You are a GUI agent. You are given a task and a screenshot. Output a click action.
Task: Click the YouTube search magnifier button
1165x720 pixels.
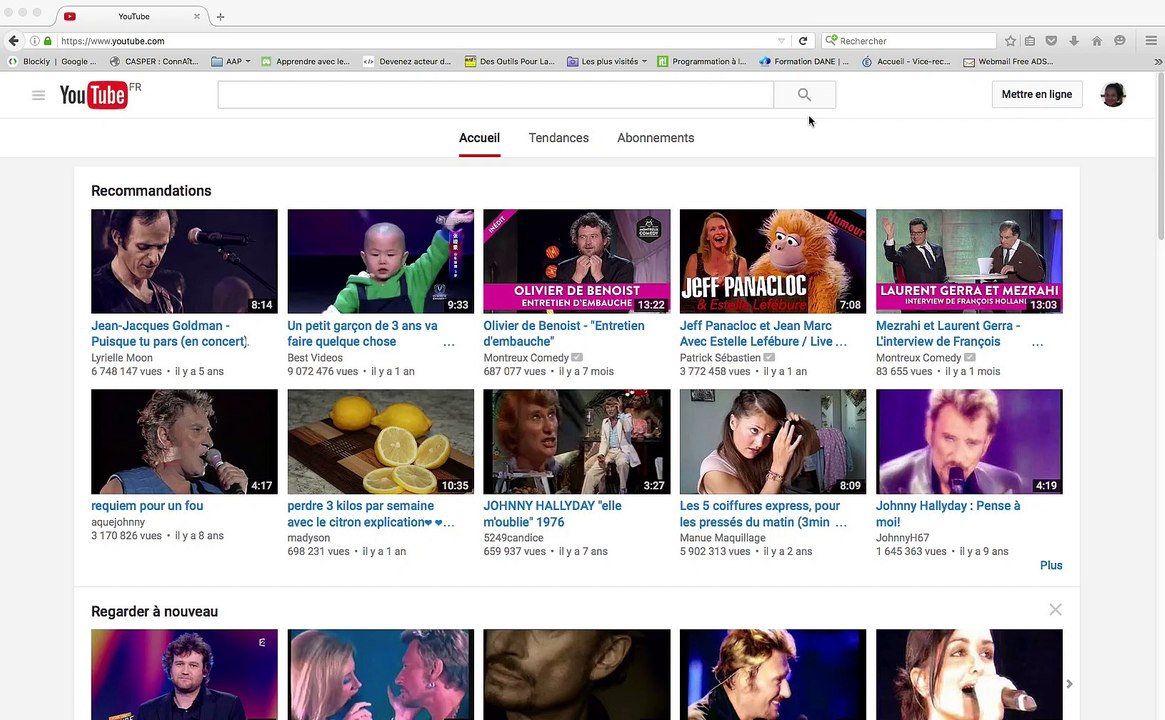point(805,95)
